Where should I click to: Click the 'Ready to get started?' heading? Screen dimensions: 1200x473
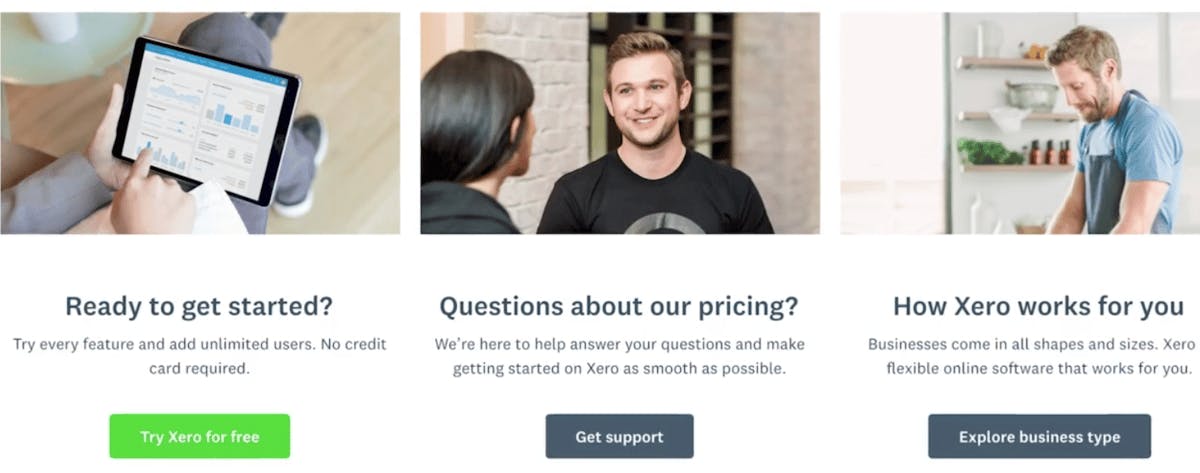199,305
